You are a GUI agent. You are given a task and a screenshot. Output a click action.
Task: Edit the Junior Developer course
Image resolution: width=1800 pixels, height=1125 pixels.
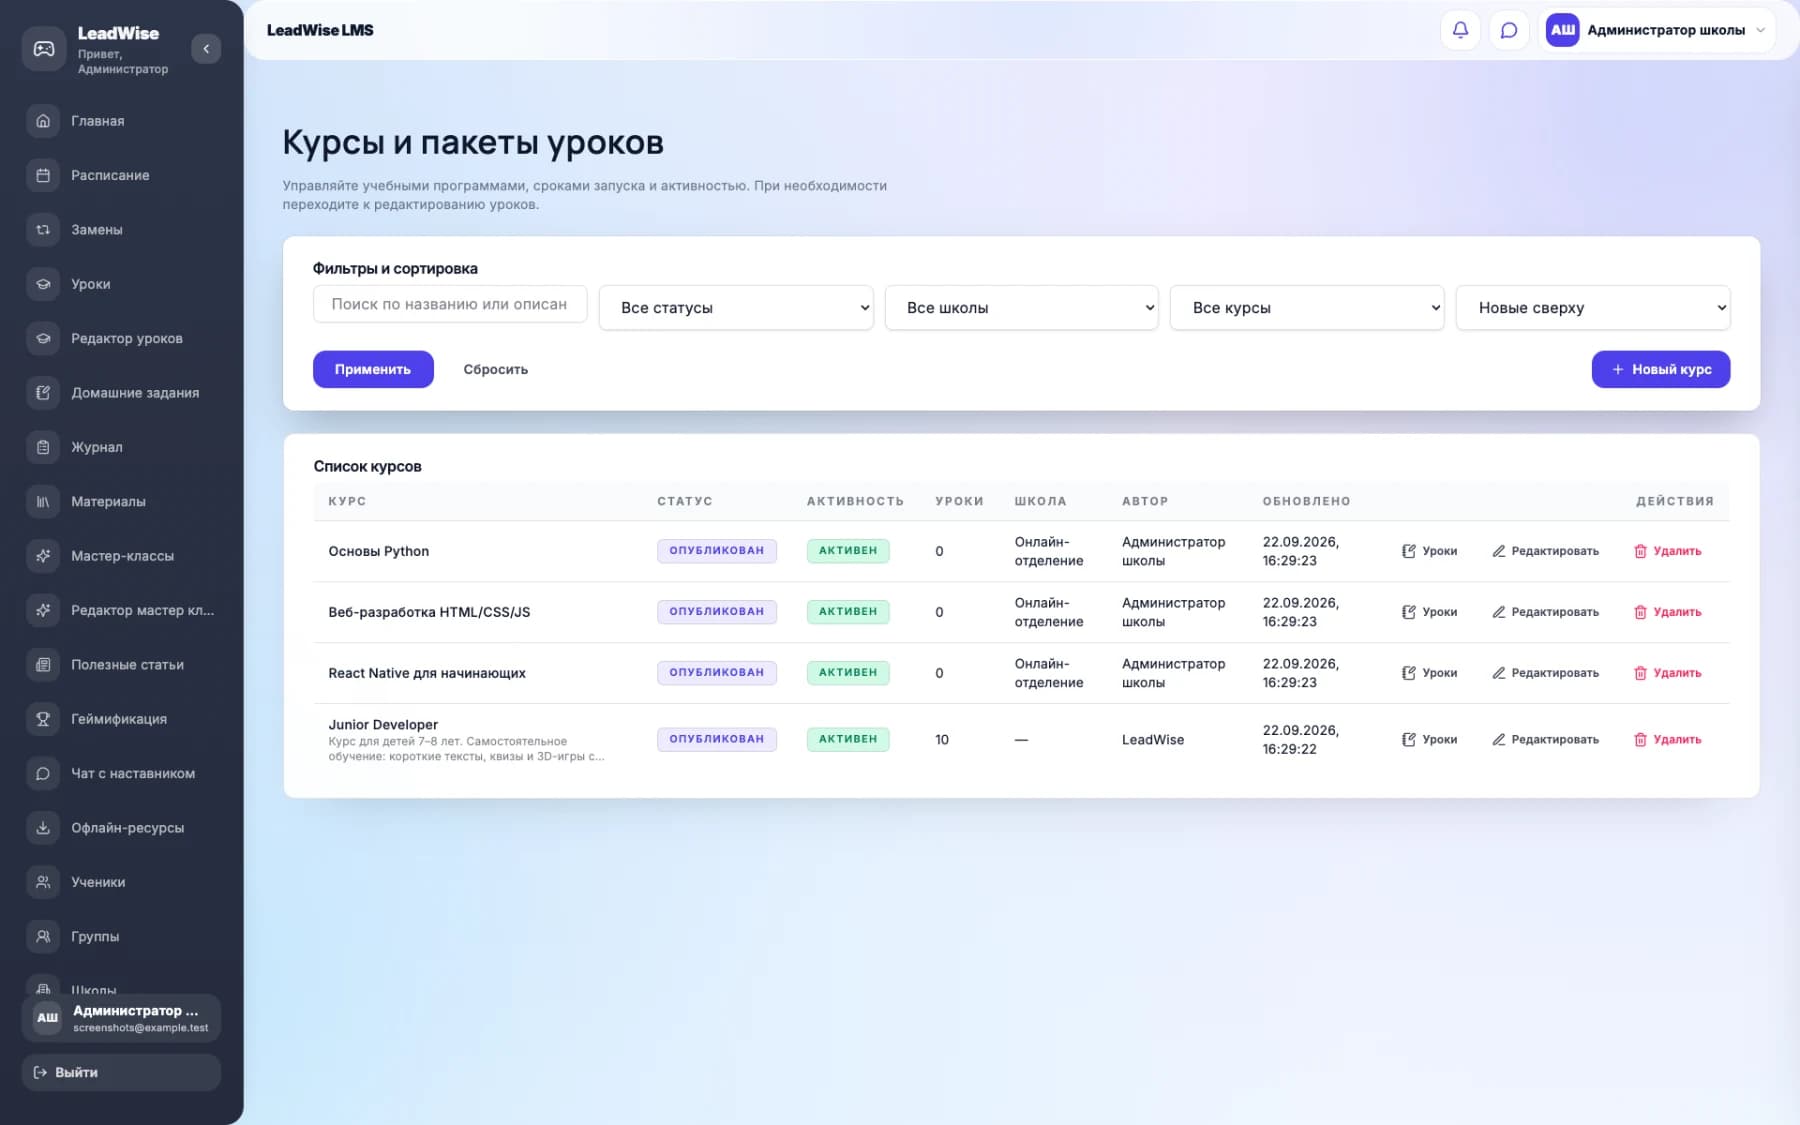(x=1545, y=740)
